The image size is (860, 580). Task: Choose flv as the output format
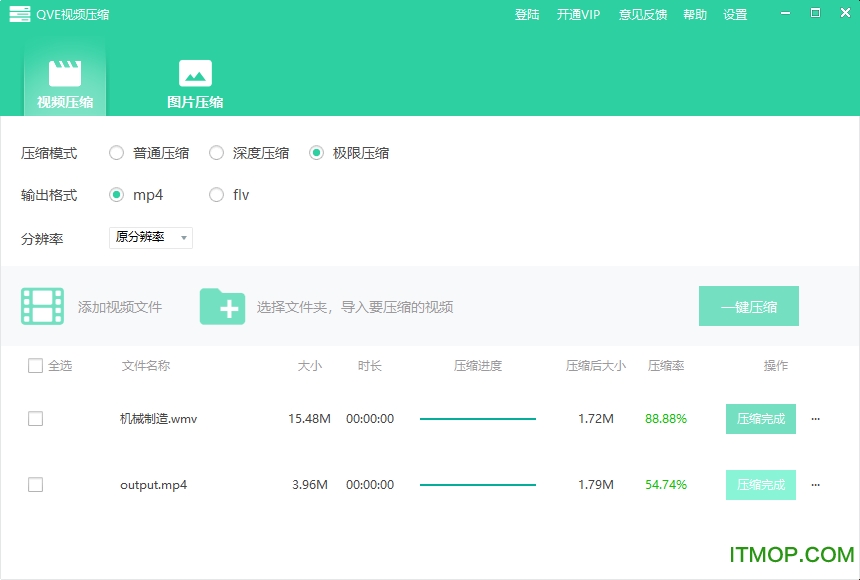[x=215, y=195]
